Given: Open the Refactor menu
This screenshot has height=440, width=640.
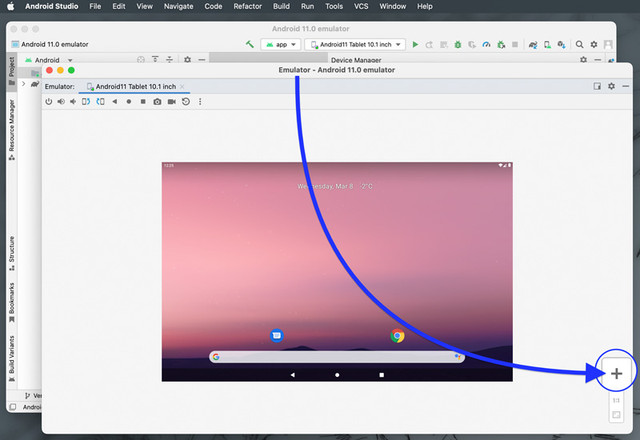Looking at the screenshot, I should coord(247,6).
